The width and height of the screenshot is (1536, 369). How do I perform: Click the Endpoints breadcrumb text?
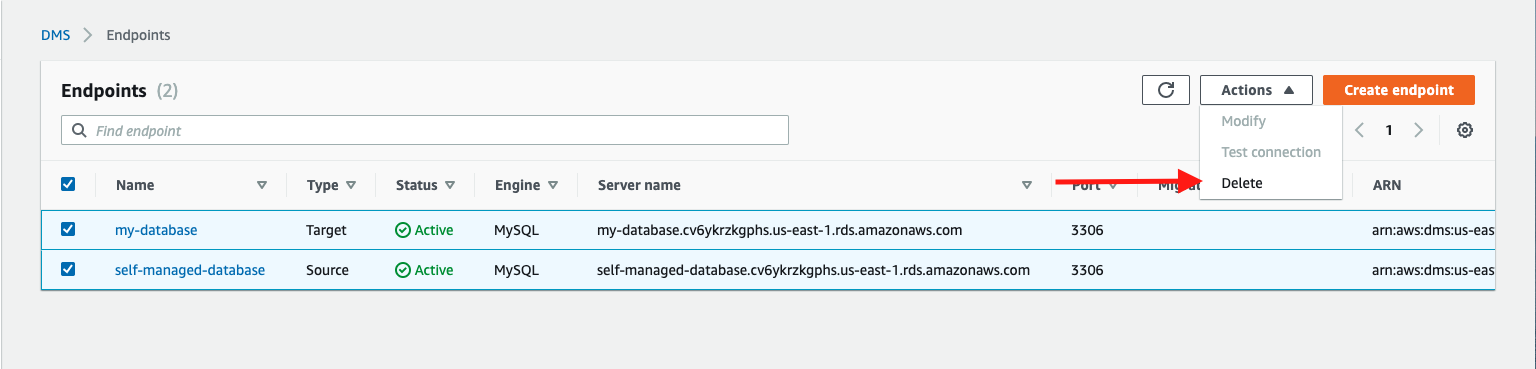click(138, 35)
